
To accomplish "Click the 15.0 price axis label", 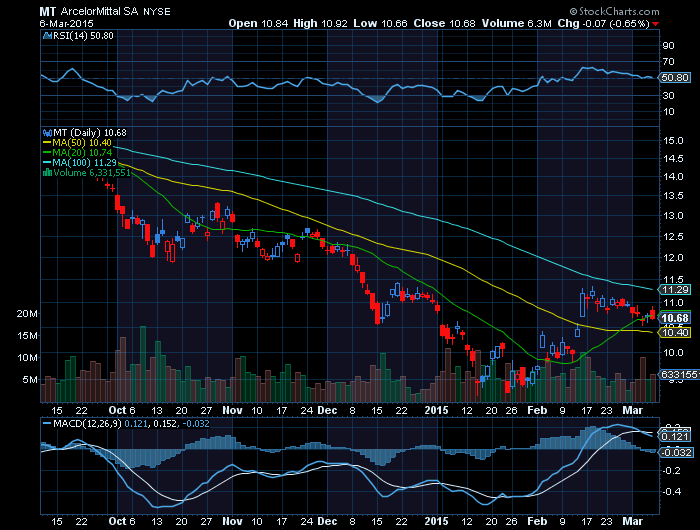I will point(673,141).
